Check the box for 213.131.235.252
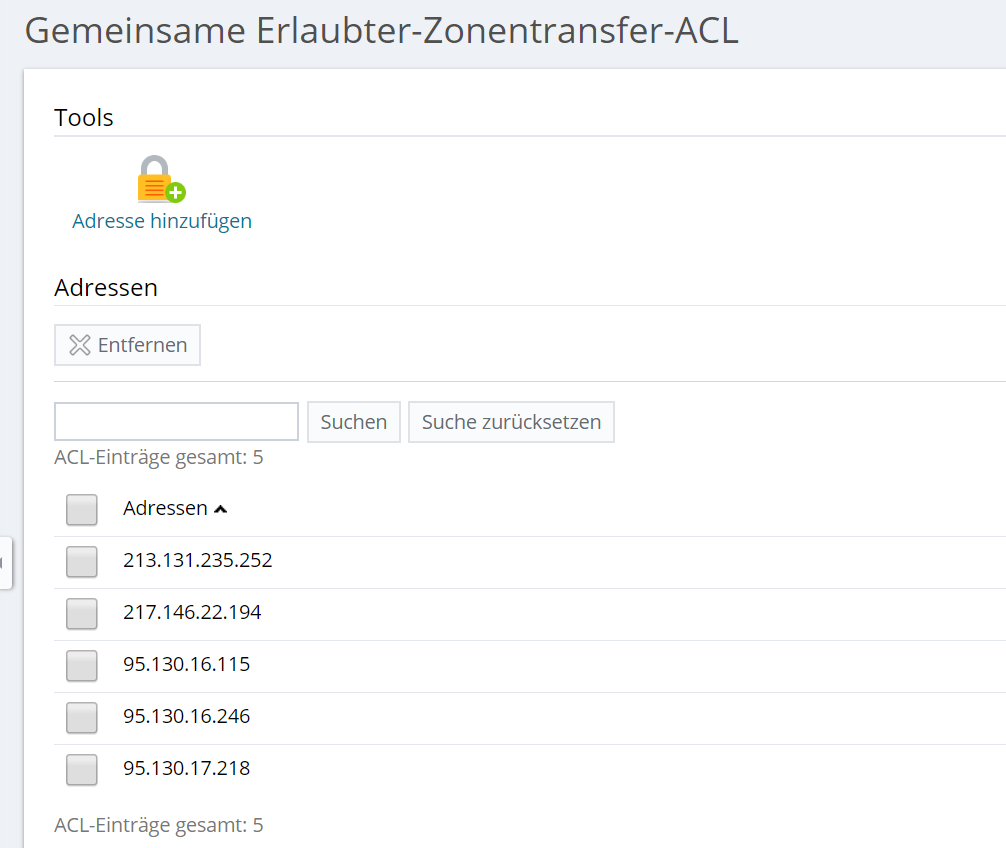 (81, 561)
